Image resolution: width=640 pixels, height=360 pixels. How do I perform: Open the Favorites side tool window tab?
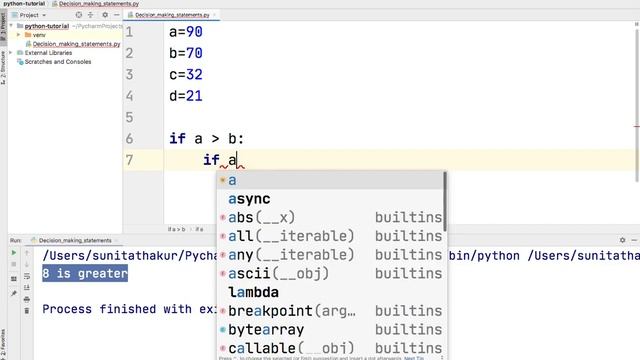point(3,344)
